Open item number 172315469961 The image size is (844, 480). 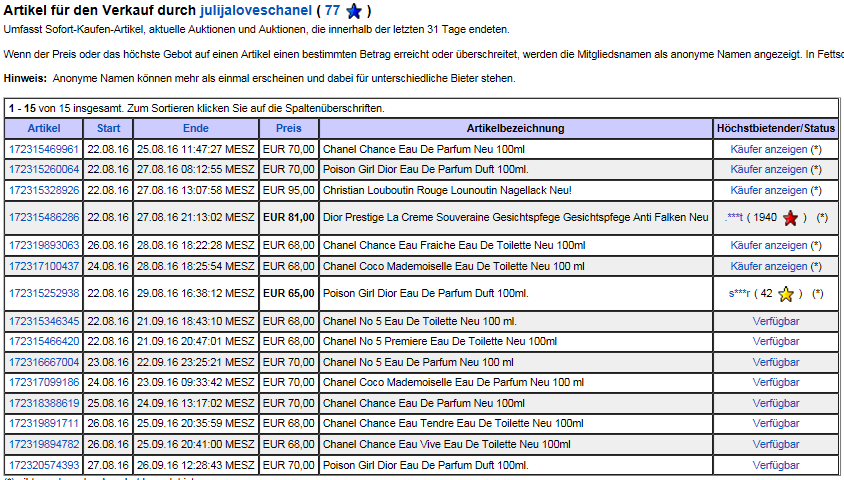[x=44, y=149]
